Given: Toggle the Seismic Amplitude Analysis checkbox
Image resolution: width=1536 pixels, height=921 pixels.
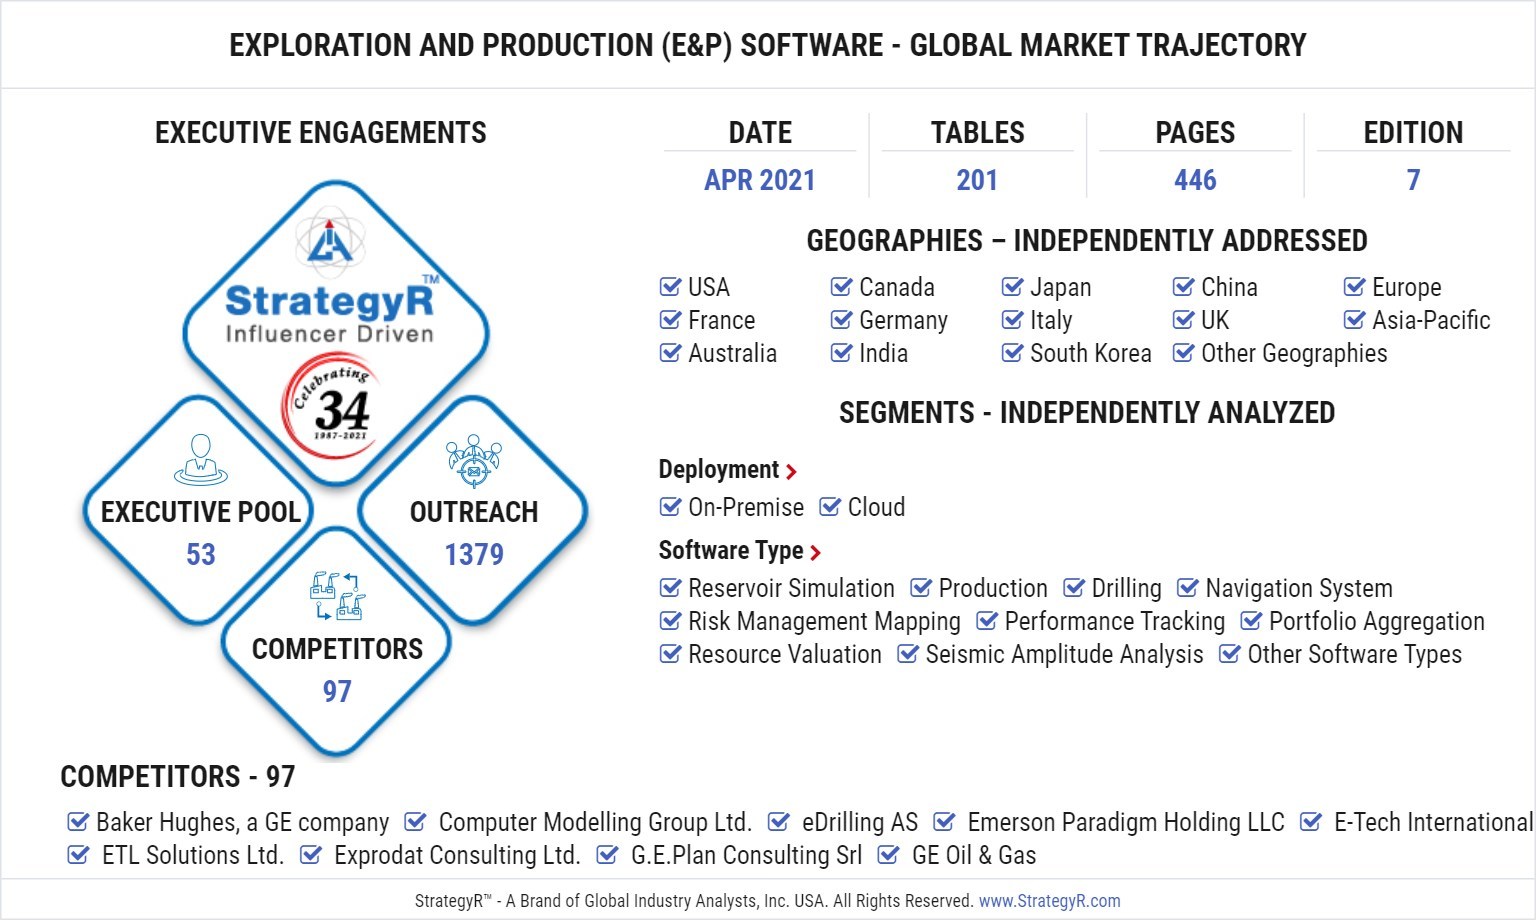Looking at the screenshot, I should coord(908,655).
